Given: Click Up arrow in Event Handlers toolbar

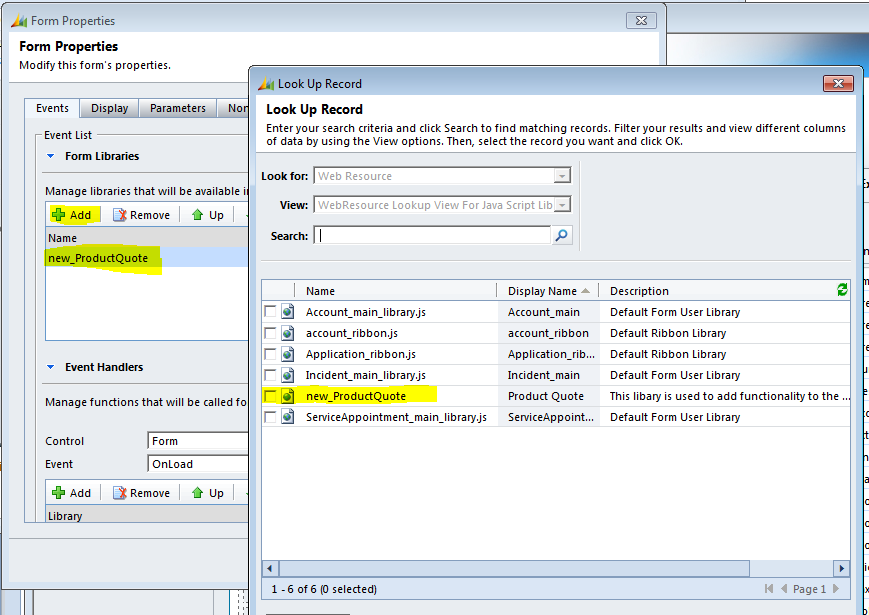Looking at the screenshot, I should point(208,493).
